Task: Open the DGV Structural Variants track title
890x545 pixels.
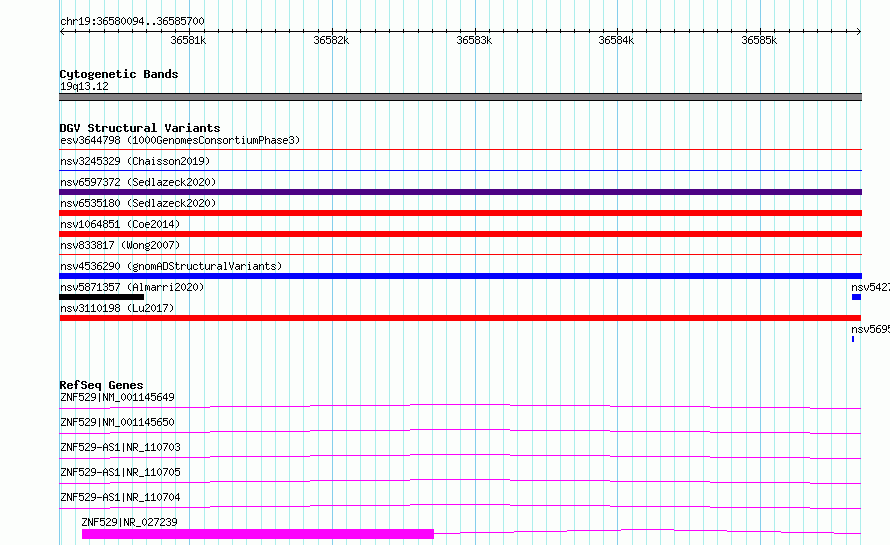Action: pyautogui.click(x=140, y=128)
